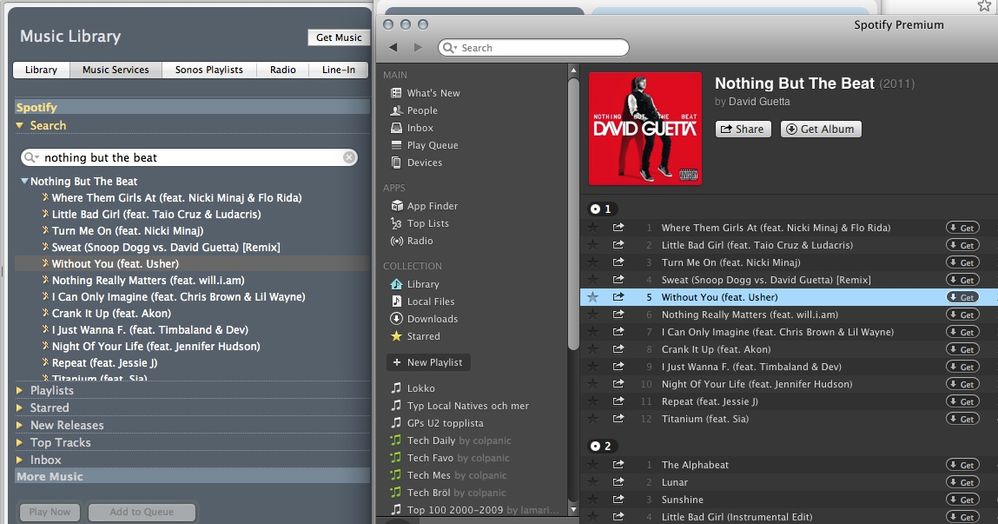998x524 pixels.
Task: Open Downloads in Spotify sidebar
Action: coord(425,319)
